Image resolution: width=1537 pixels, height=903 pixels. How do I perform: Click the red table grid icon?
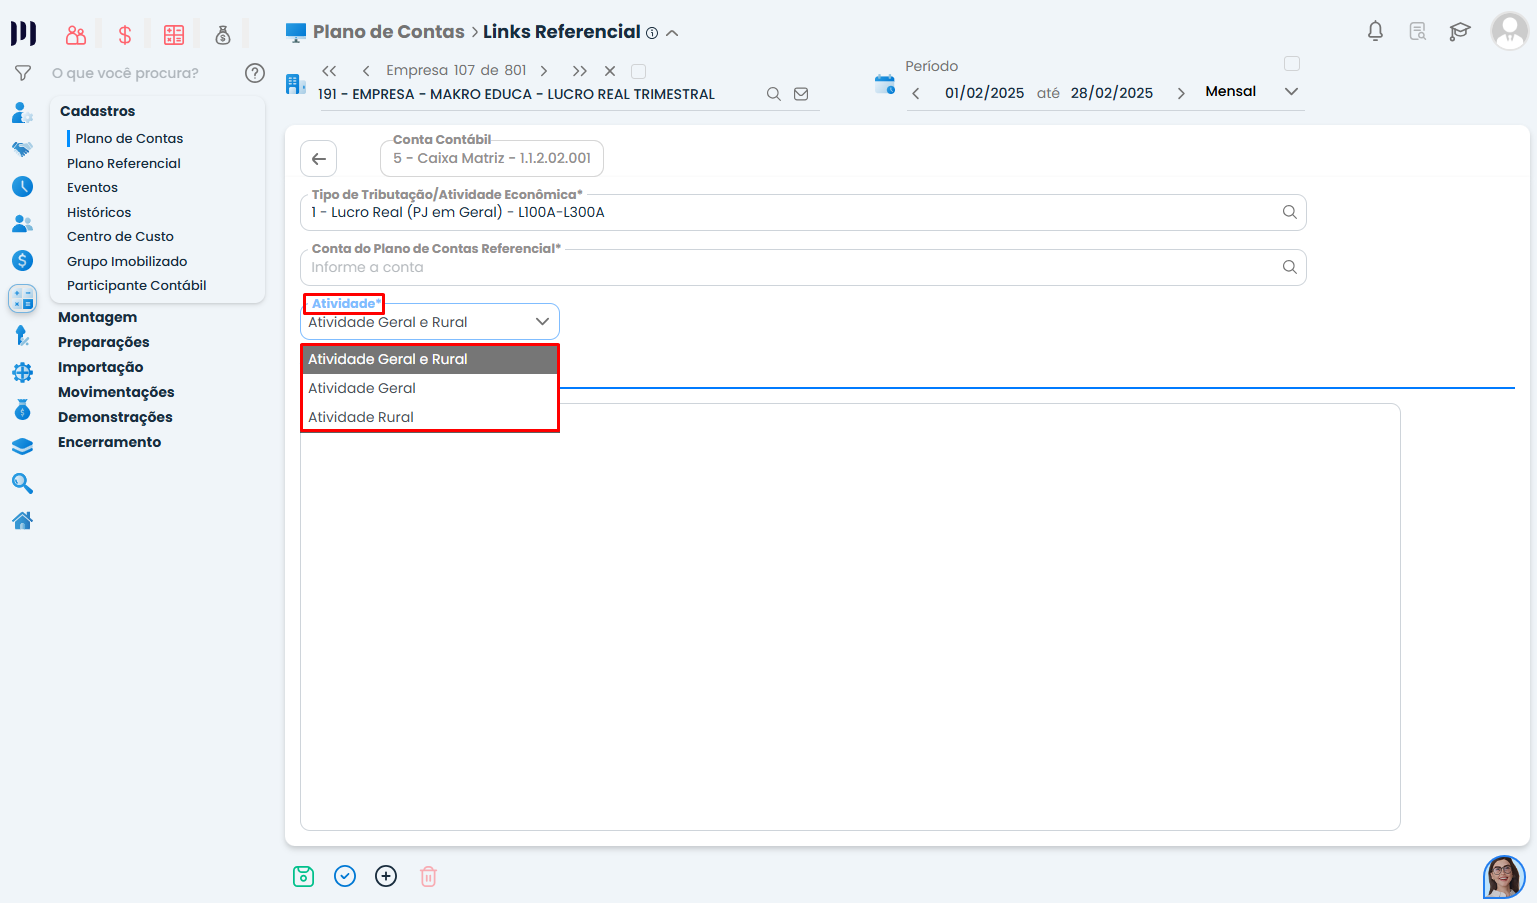174,35
